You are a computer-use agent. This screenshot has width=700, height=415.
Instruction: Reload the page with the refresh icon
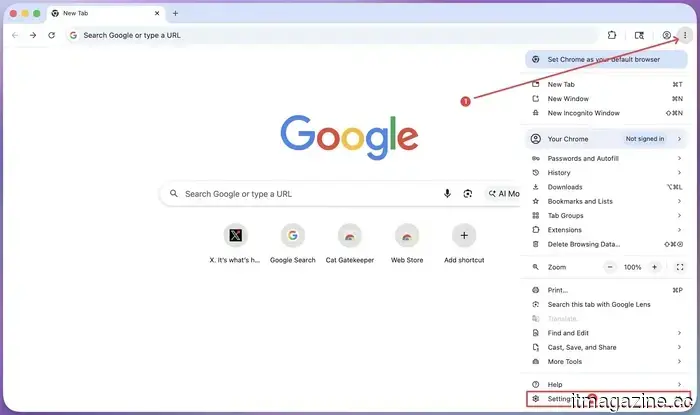point(51,35)
